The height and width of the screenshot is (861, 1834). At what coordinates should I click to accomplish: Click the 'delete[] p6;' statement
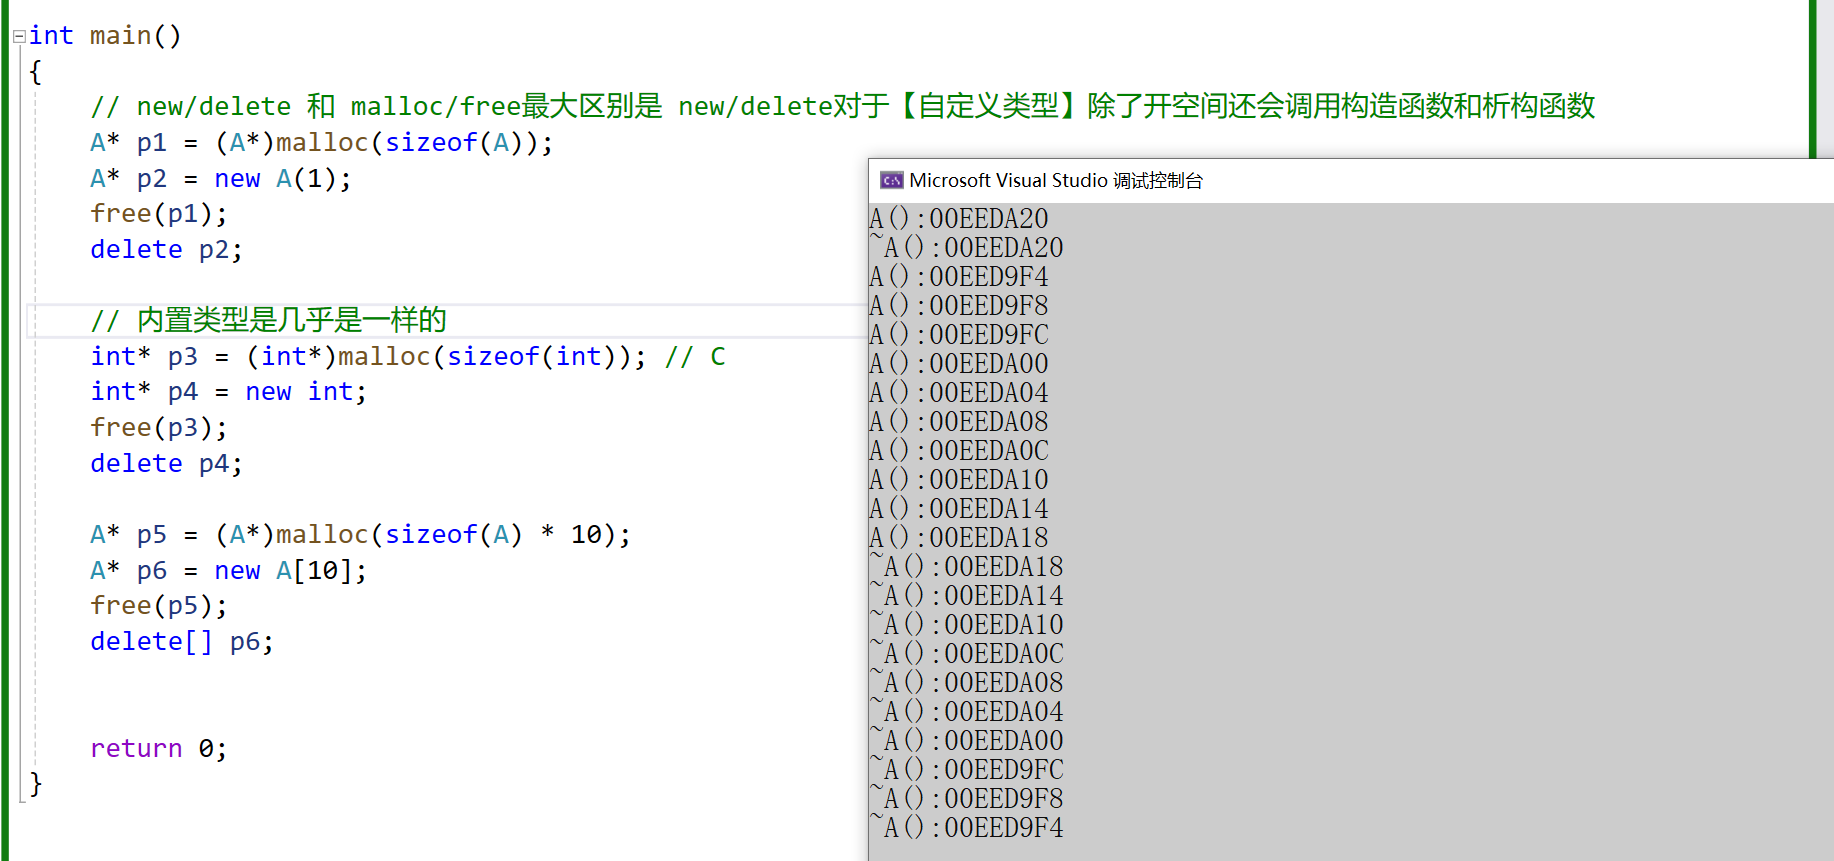point(182,642)
